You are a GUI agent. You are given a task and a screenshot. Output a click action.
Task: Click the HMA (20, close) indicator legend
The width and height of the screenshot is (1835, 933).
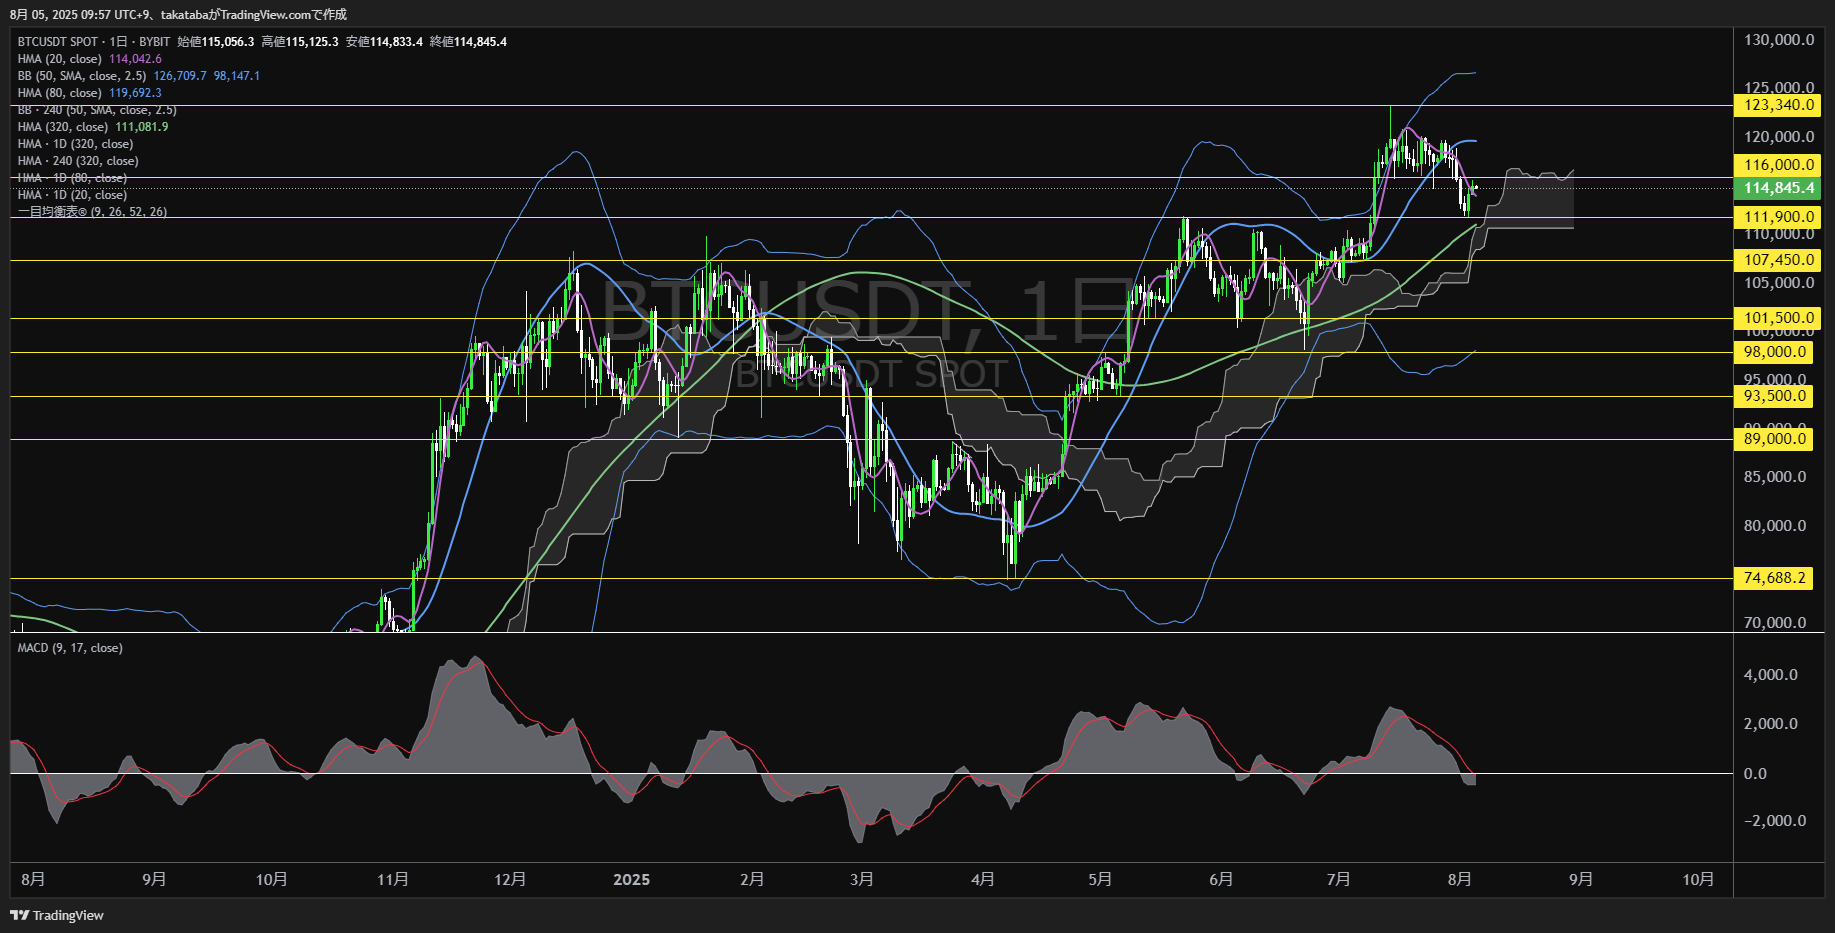point(59,59)
